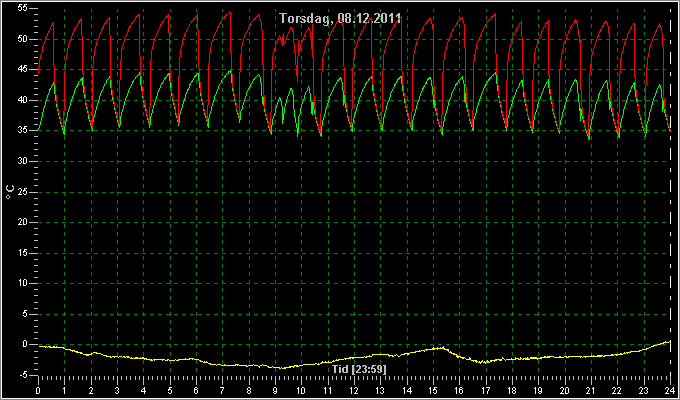This screenshot has height=400, width=680.
Task: Click the 10 temperature axis label
Action: 23,283
